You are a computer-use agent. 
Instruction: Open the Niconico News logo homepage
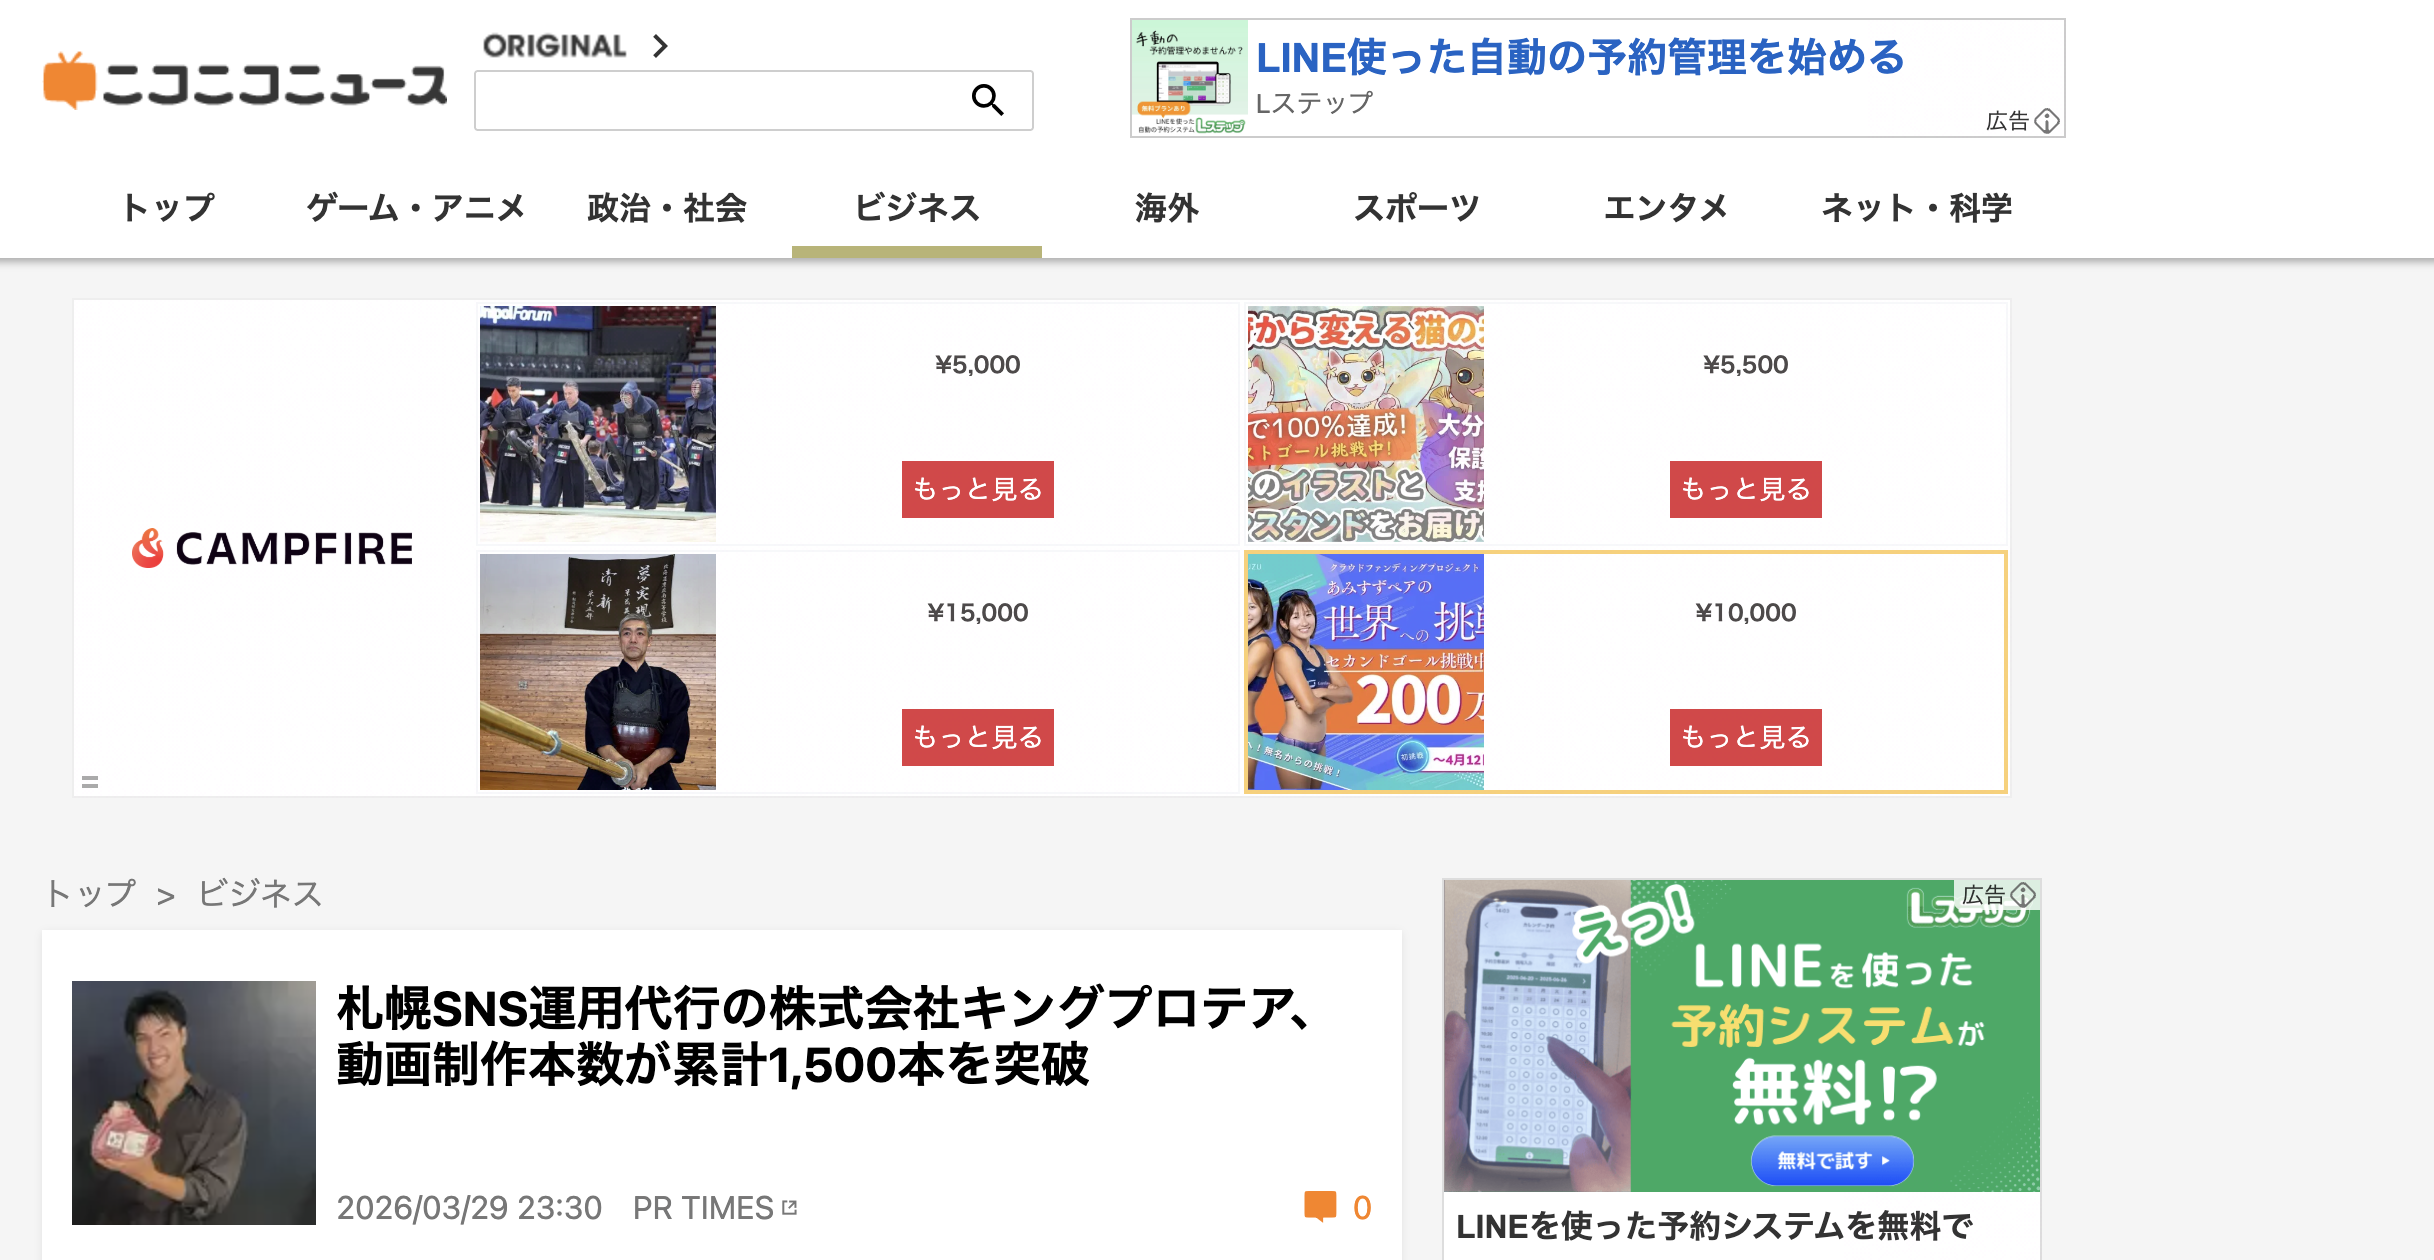245,82
